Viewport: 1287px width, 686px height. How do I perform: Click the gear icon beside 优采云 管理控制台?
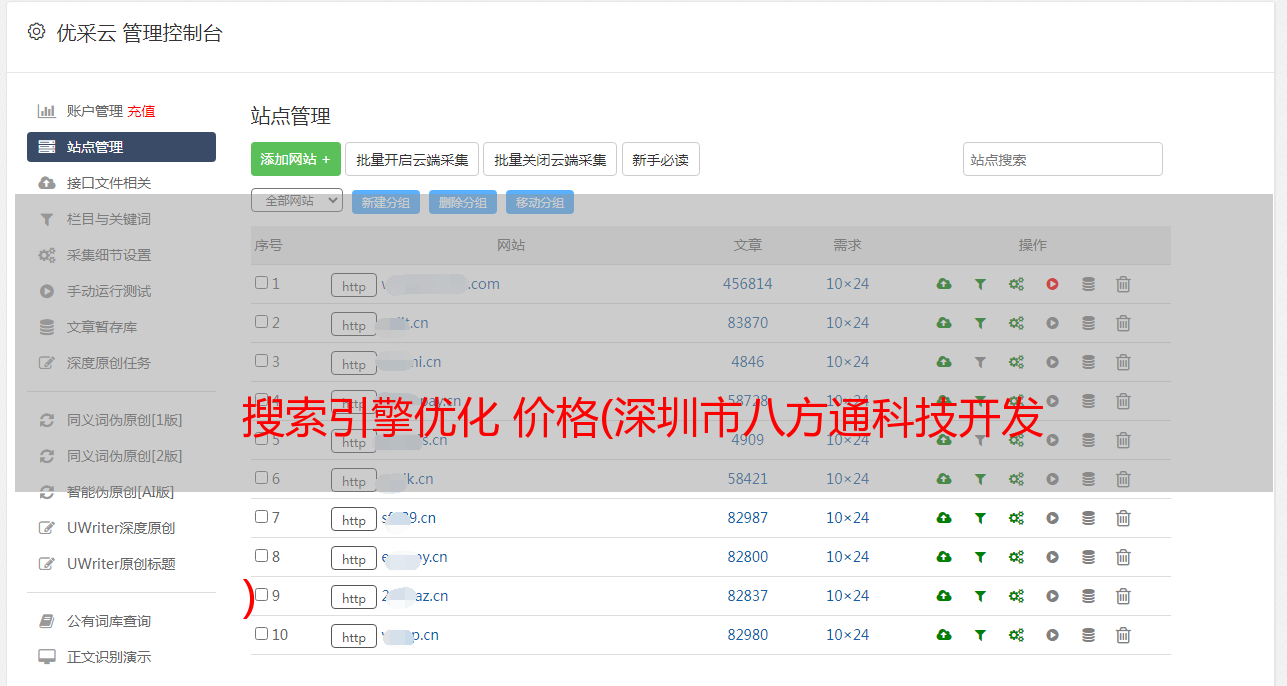coord(37,32)
